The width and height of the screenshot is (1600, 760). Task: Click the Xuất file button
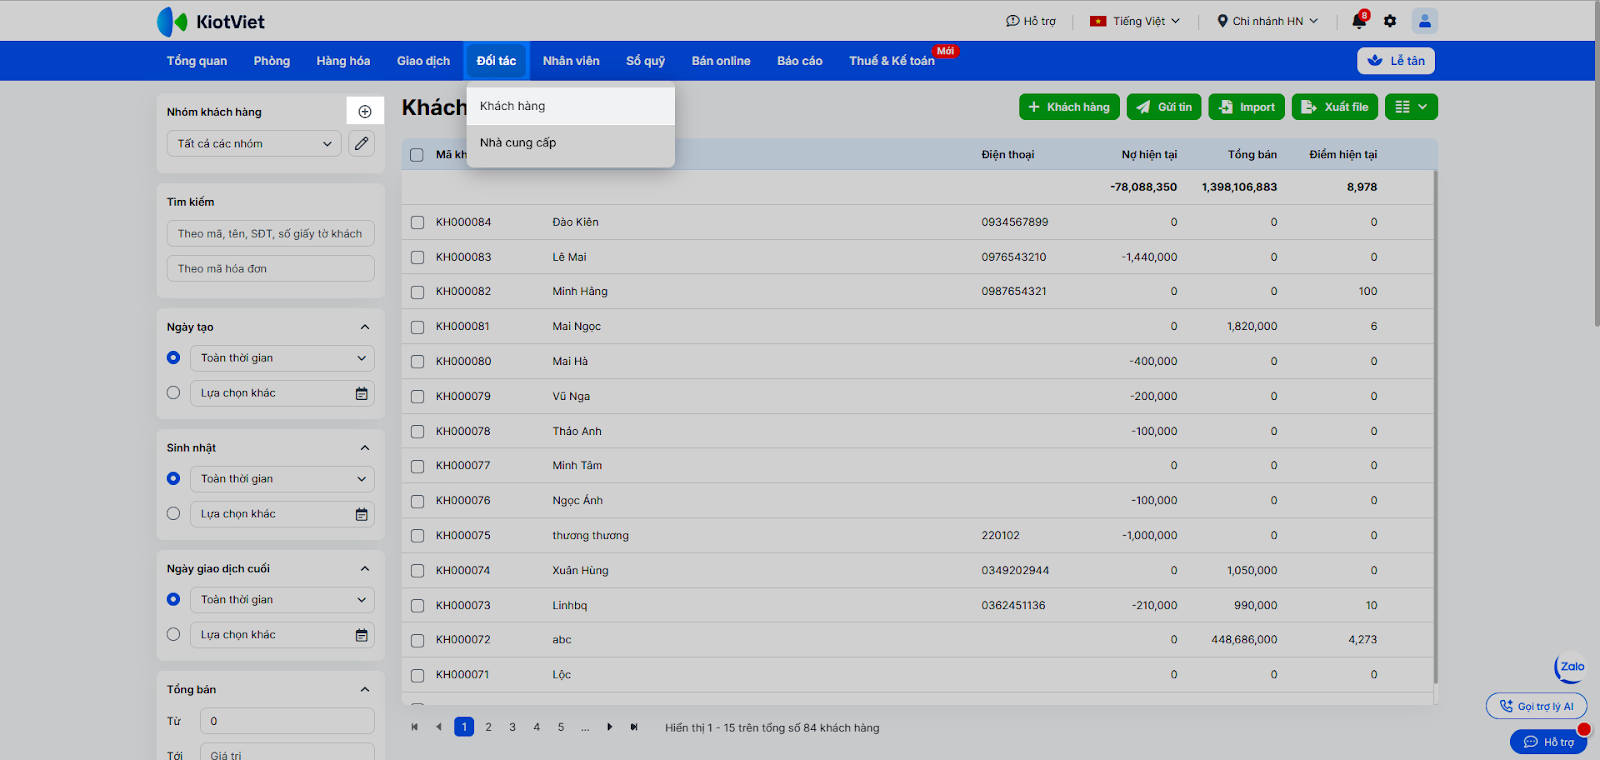(1335, 107)
